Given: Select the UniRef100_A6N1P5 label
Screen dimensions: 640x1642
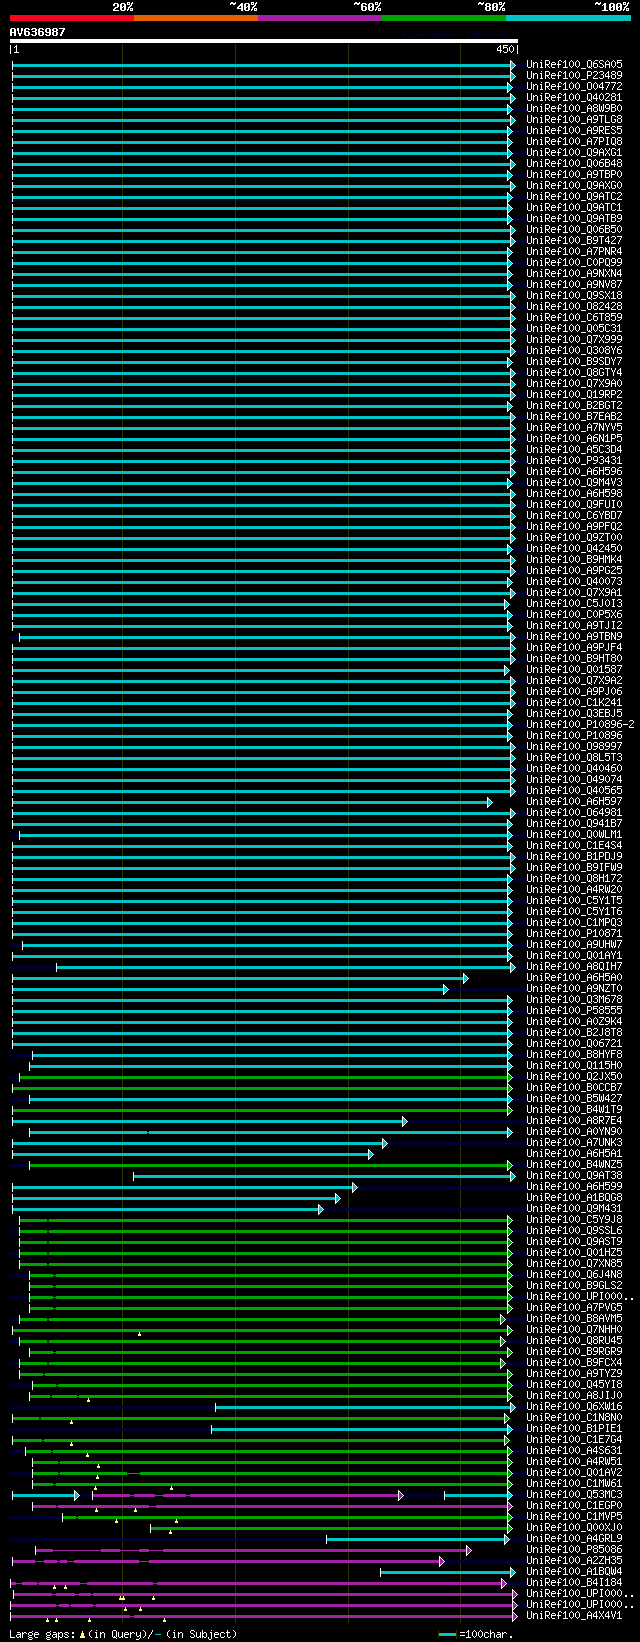Looking at the screenshot, I should coord(574,438).
